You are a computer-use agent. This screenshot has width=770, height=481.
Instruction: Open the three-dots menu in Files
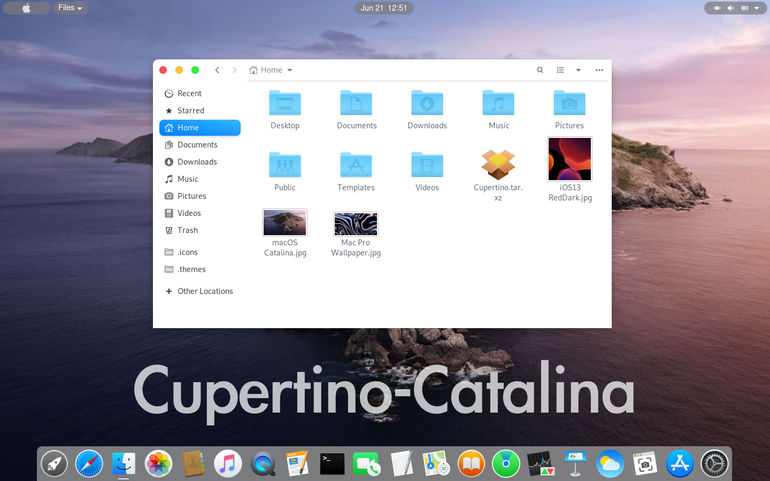click(599, 70)
